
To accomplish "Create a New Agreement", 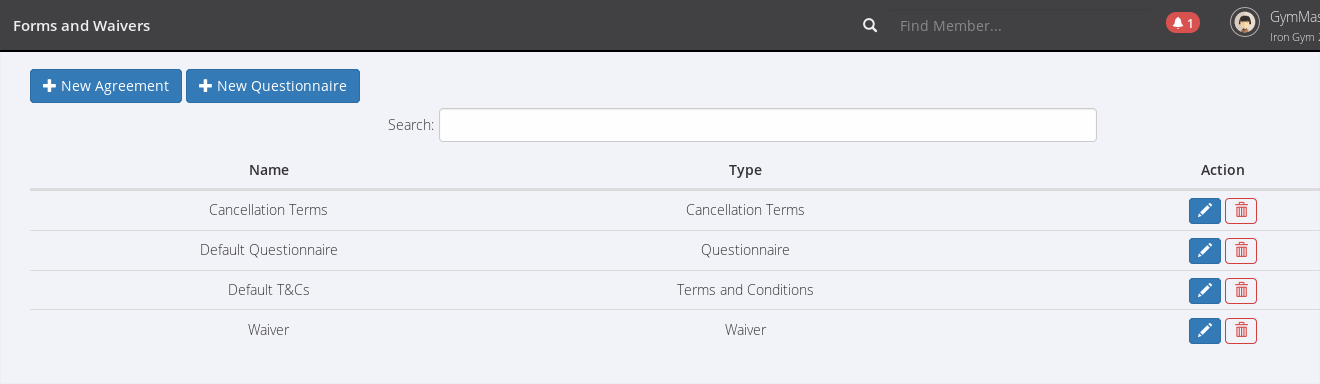I will click(106, 86).
